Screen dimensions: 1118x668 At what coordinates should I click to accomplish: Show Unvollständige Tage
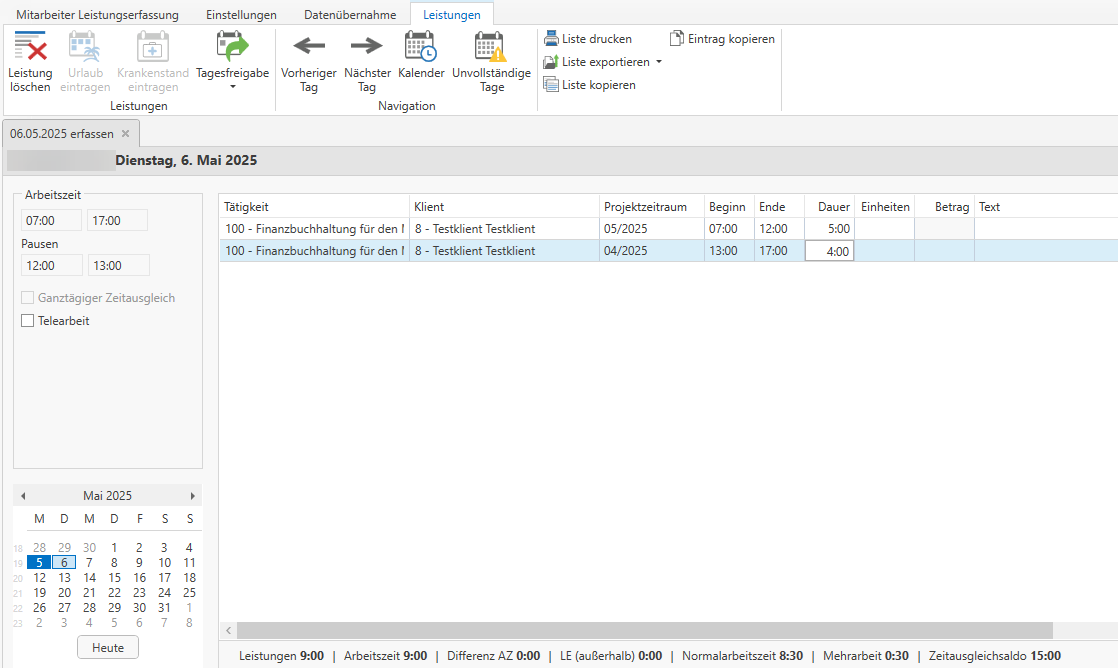491,47
